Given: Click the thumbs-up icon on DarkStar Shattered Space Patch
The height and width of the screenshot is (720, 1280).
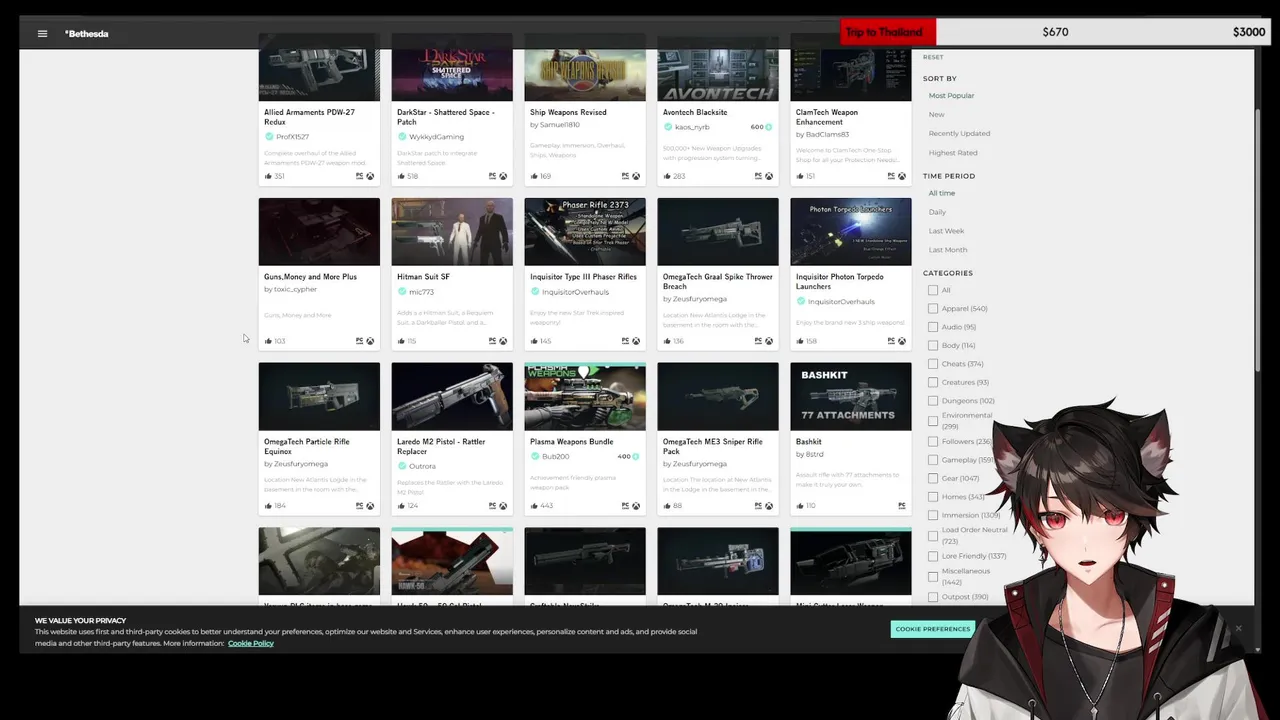Looking at the screenshot, I should (x=401, y=176).
